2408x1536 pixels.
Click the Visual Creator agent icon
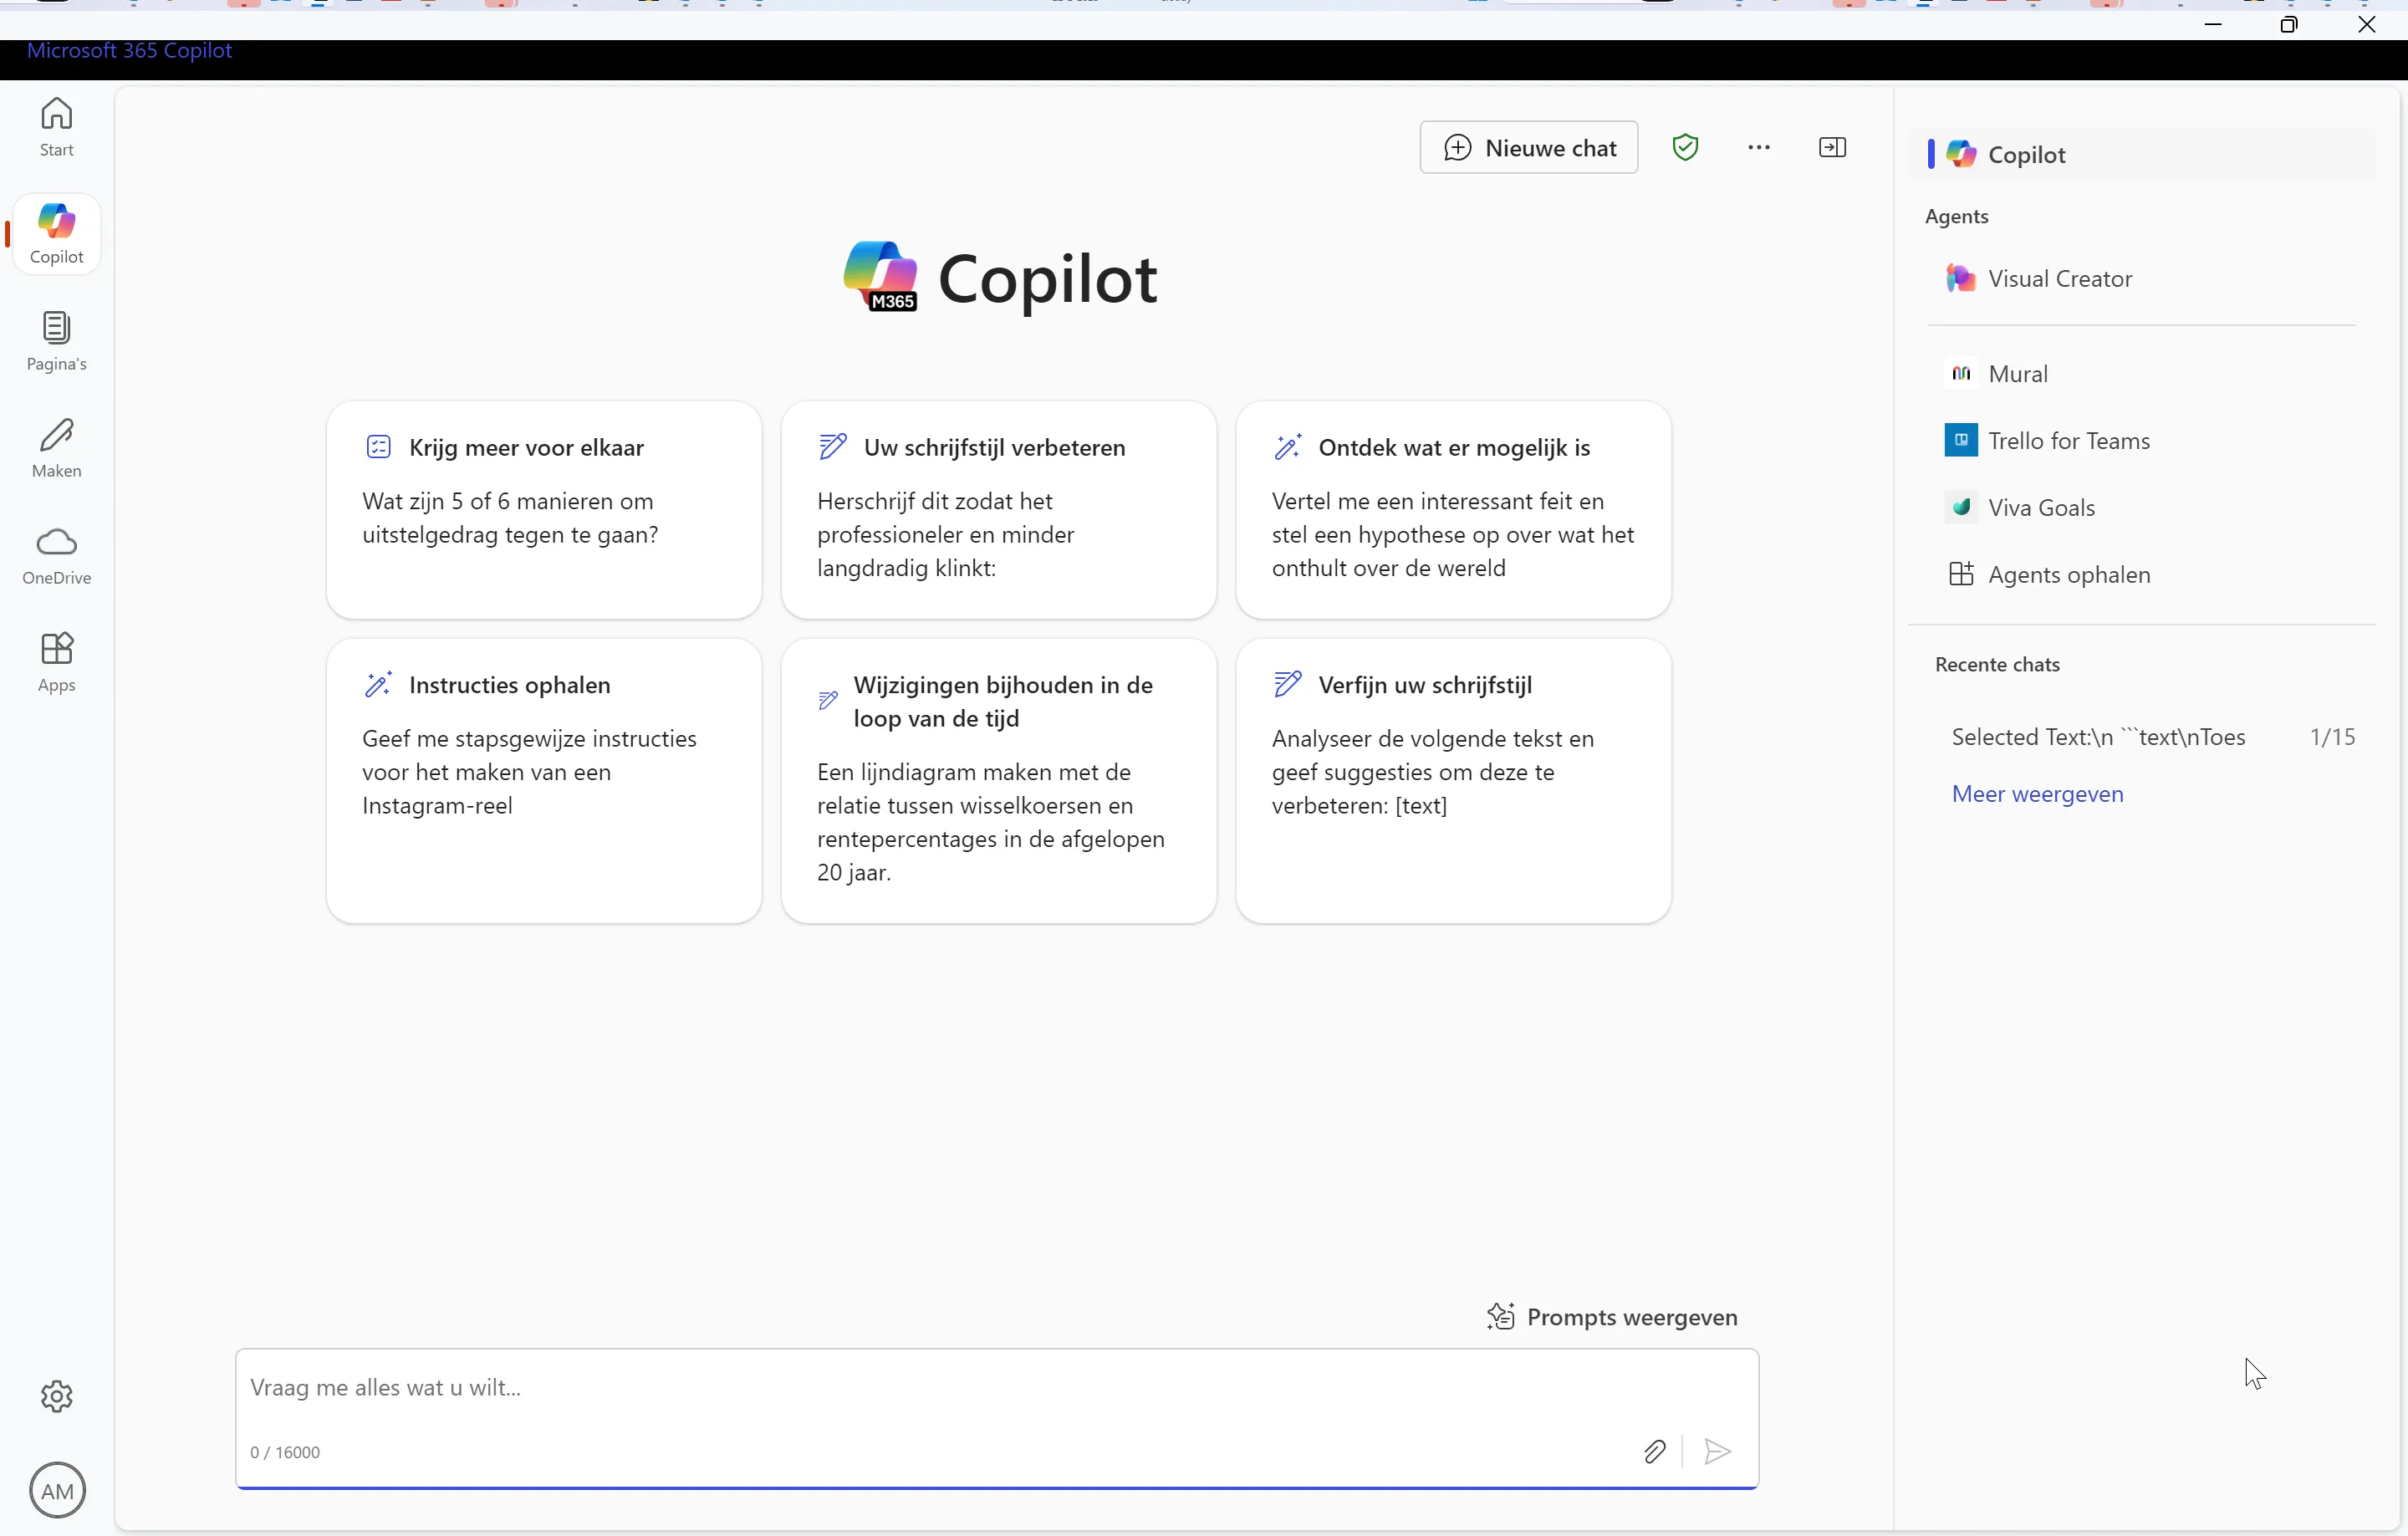[1962, 278]
